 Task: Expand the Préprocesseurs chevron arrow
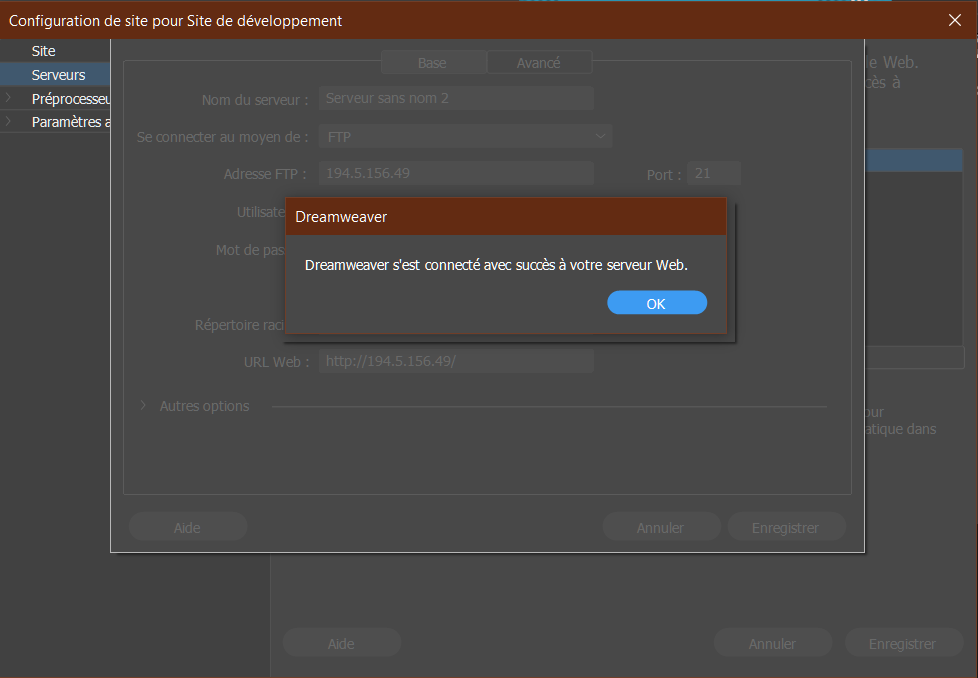[x=9, y=99]
